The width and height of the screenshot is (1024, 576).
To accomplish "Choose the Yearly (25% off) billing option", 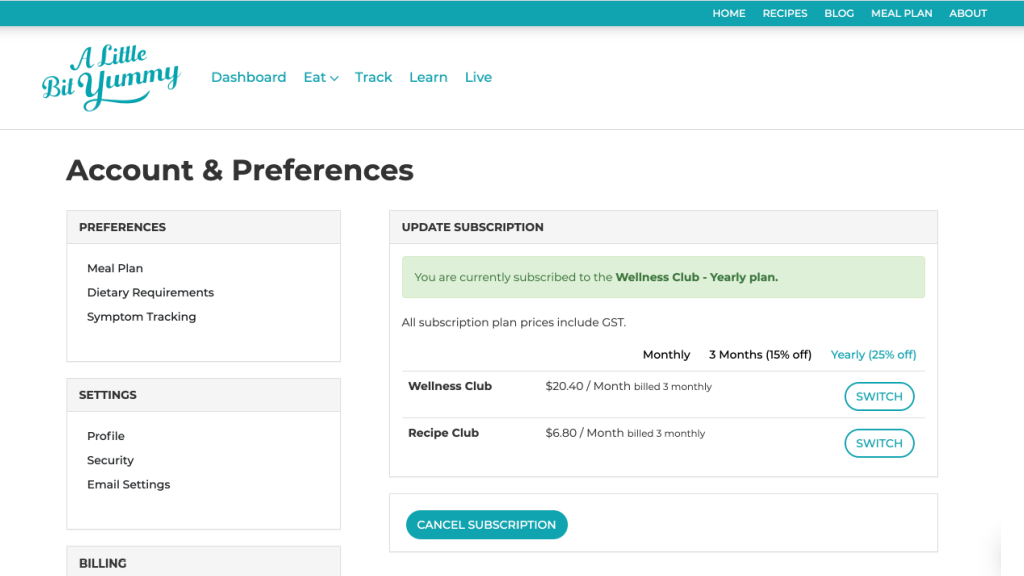I will 873,355.
